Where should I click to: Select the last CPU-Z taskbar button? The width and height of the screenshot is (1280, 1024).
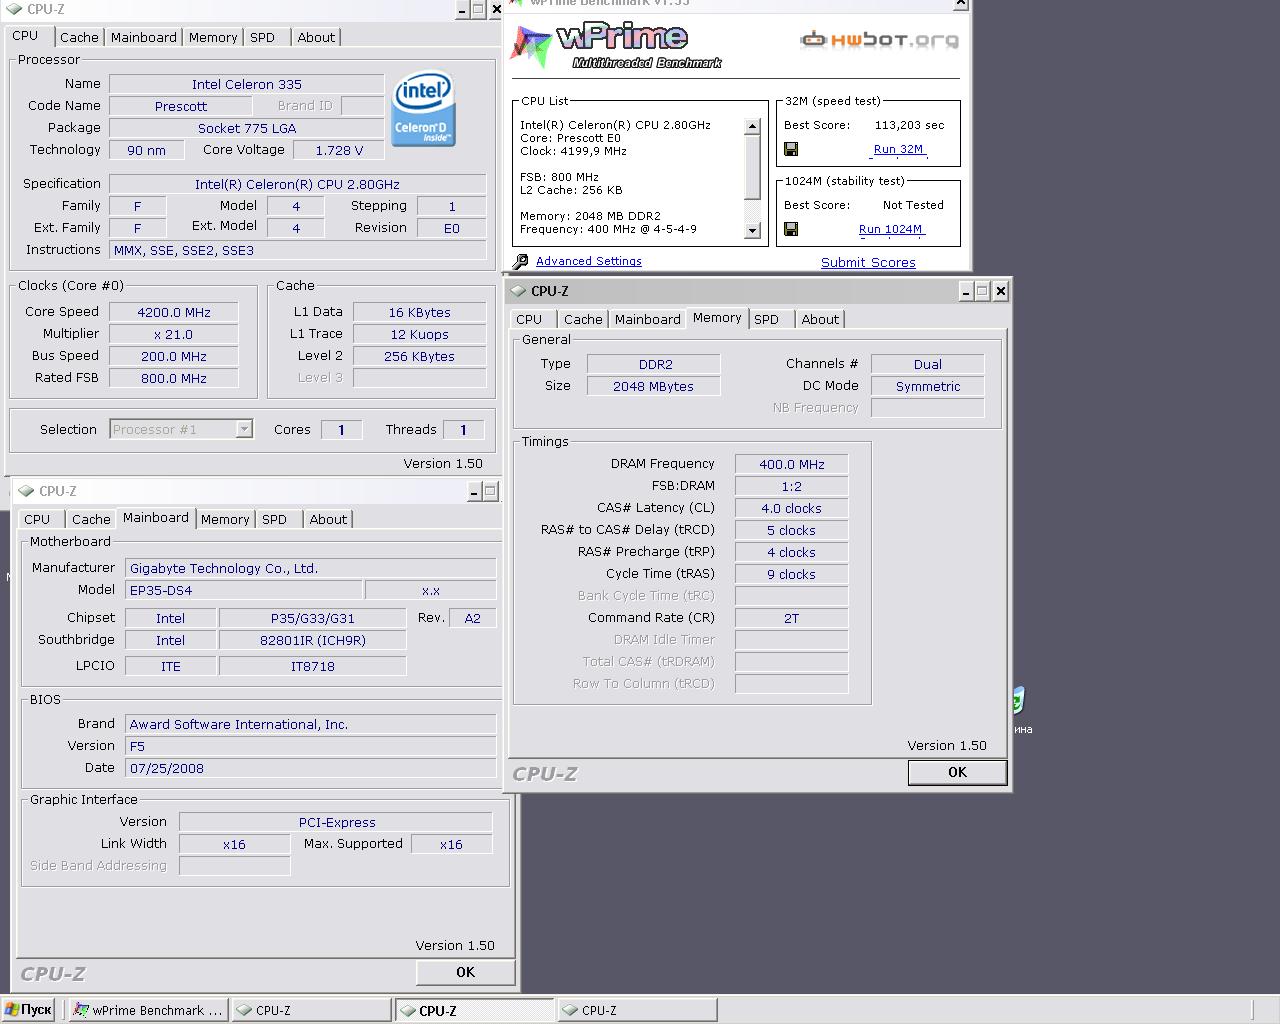[x=637, y=1010]
